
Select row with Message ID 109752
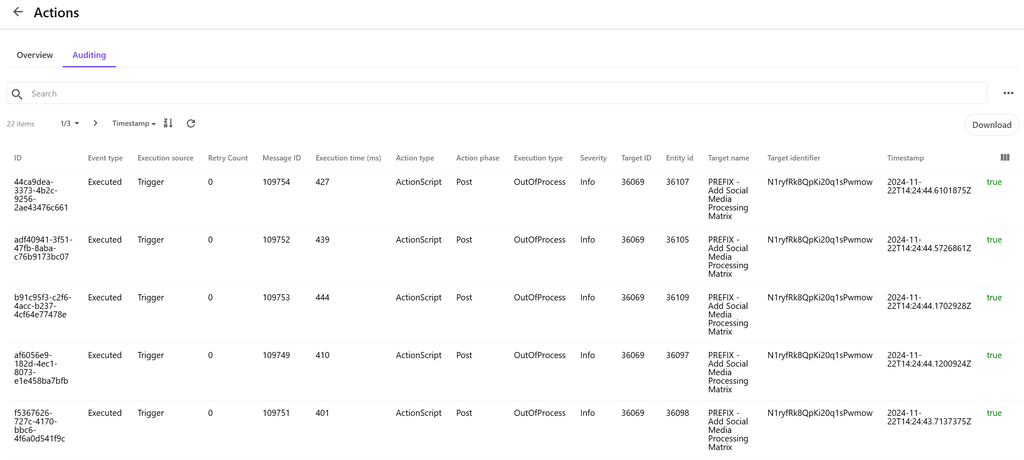click(x=276, y=240)
